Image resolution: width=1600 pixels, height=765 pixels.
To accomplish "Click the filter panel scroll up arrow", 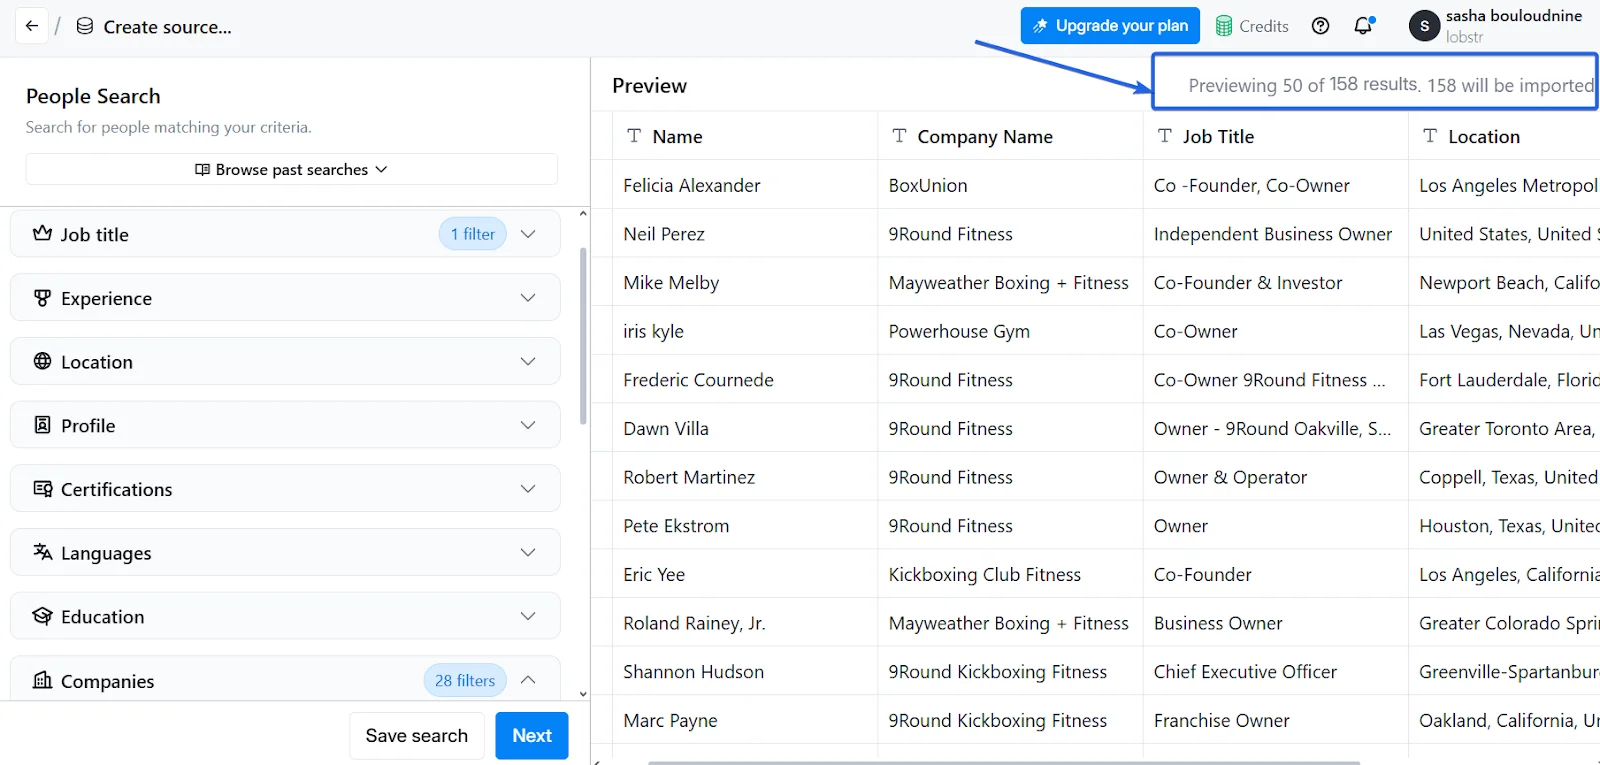I will point(583,214).
